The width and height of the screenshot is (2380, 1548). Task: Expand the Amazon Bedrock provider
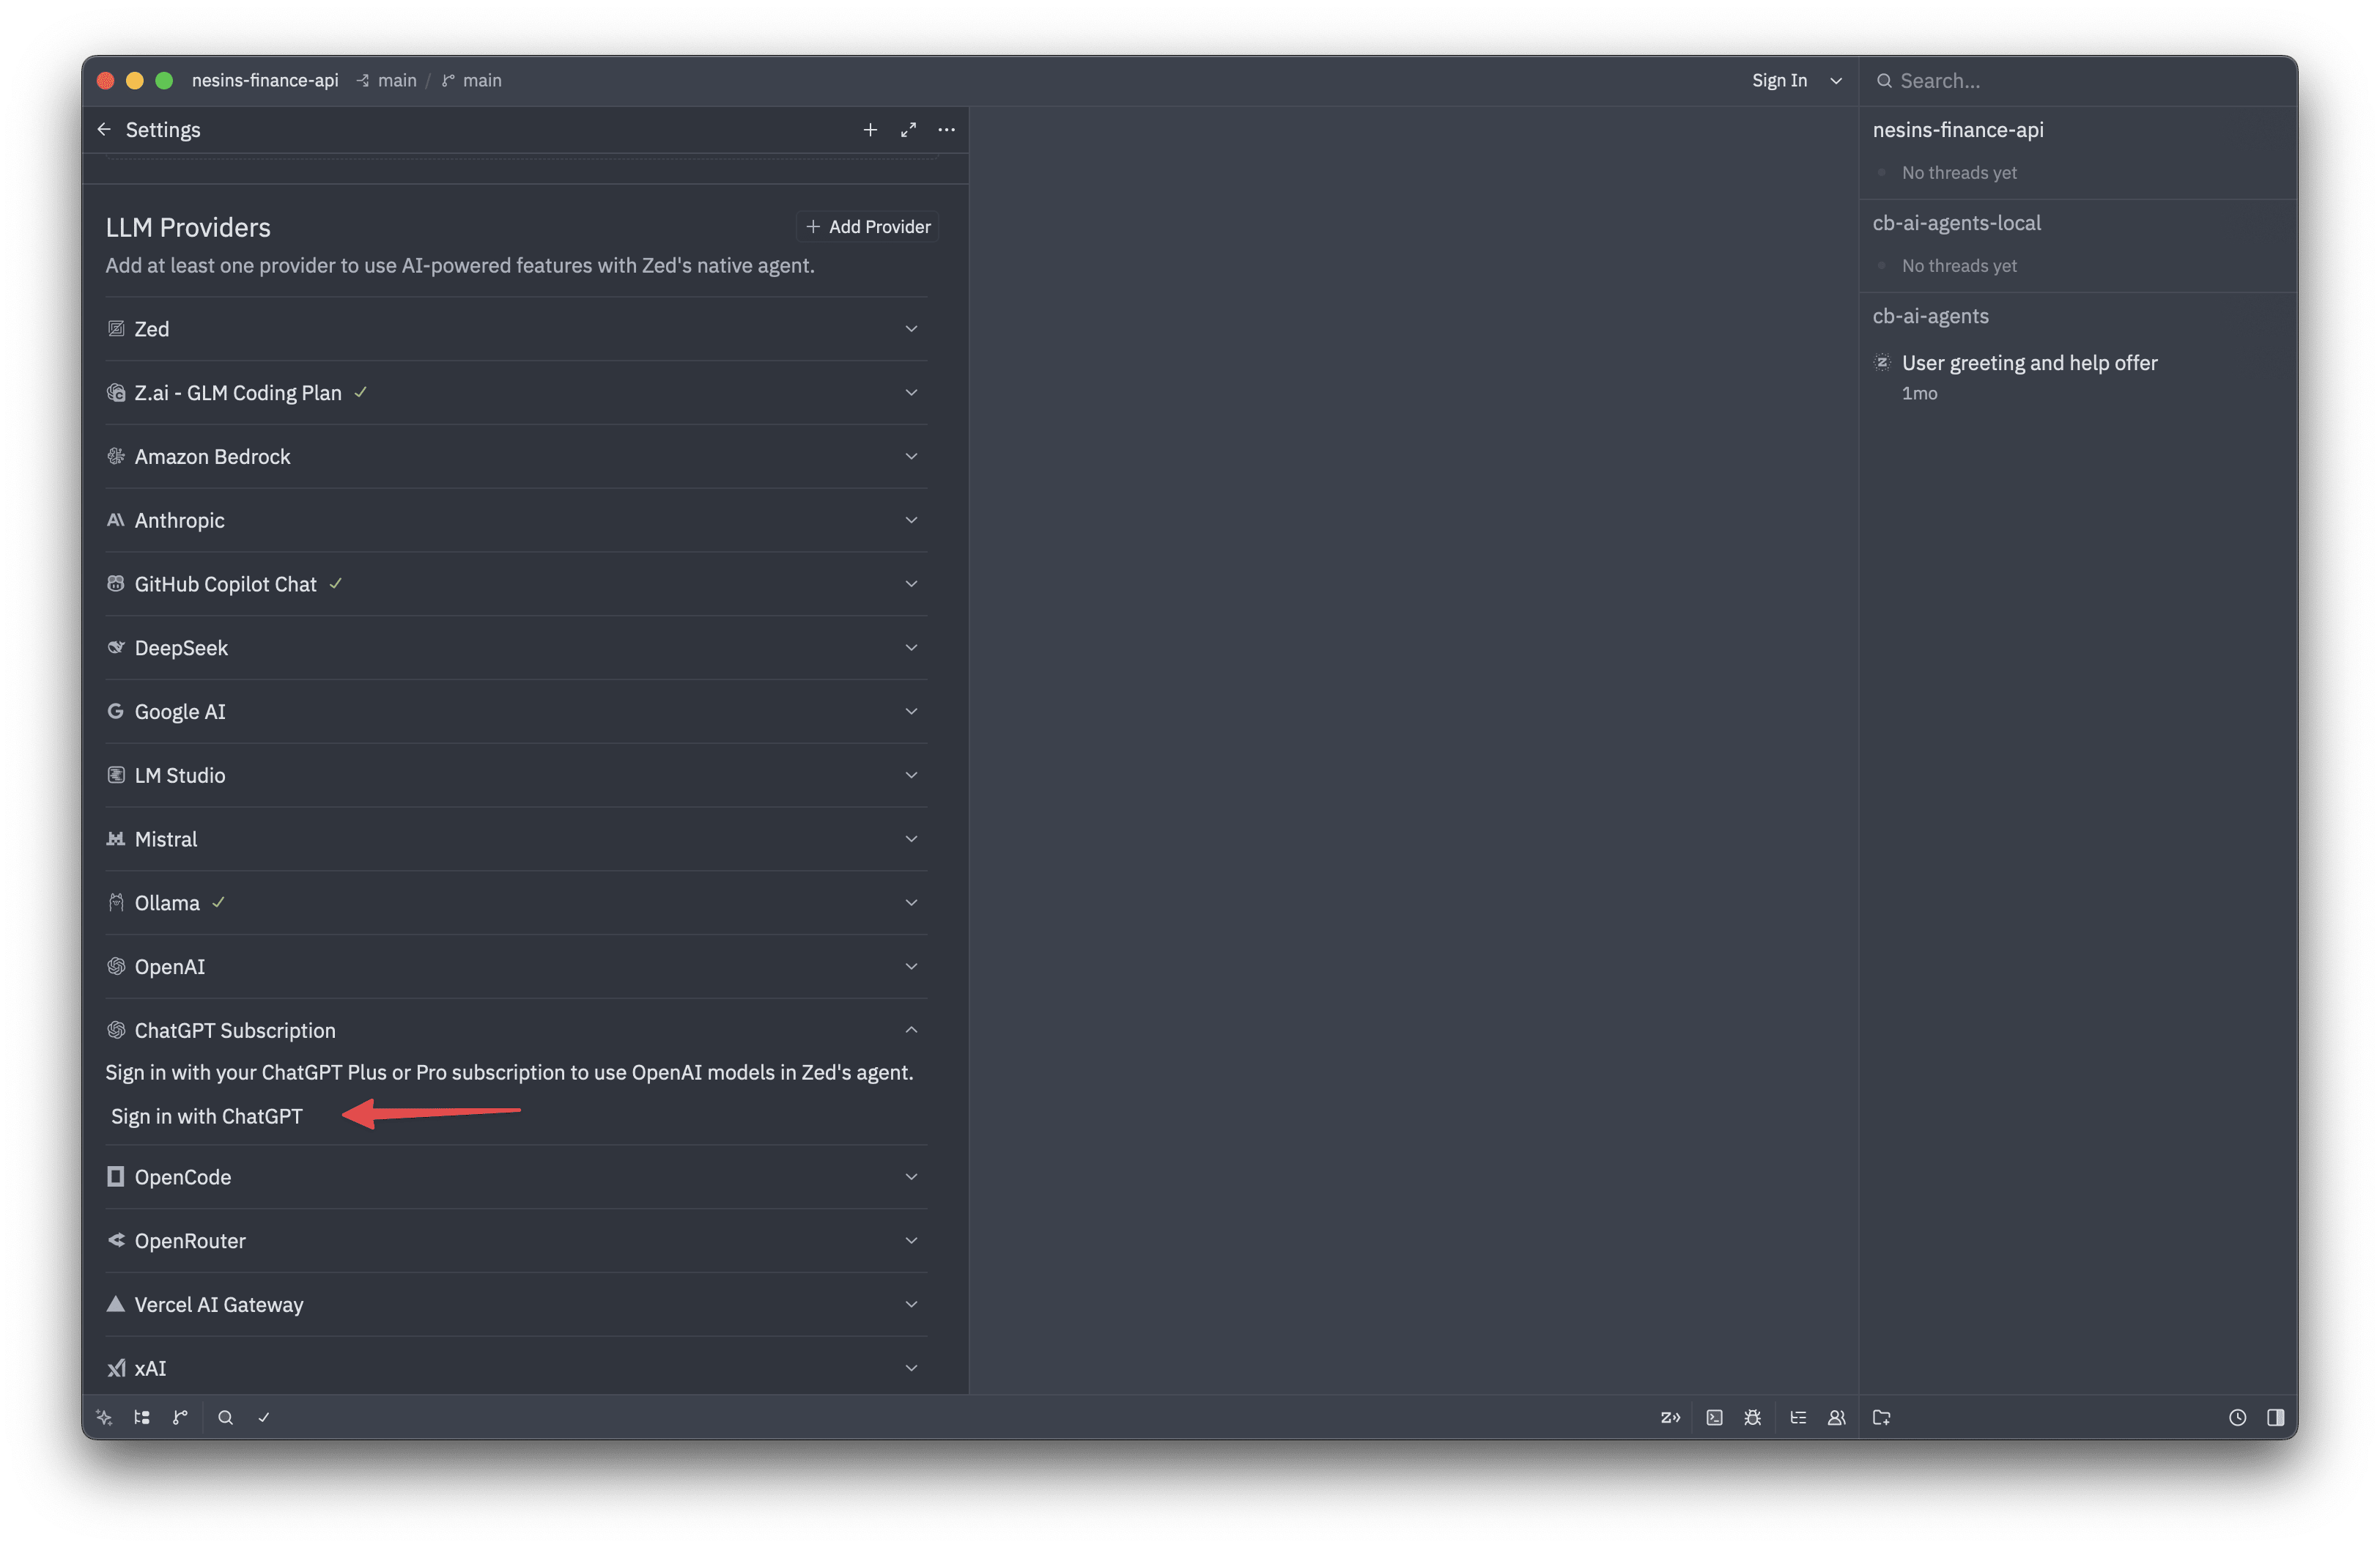click(516, 457)
